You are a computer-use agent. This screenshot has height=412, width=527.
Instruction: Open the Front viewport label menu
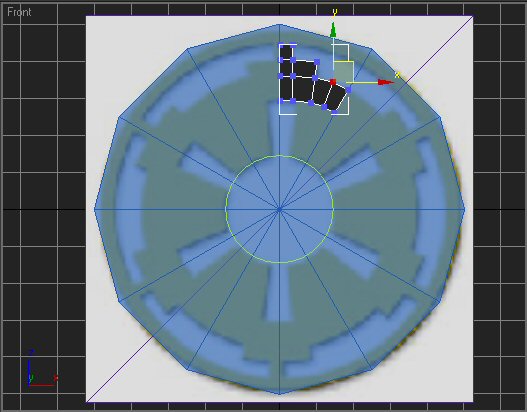[19, 12]
